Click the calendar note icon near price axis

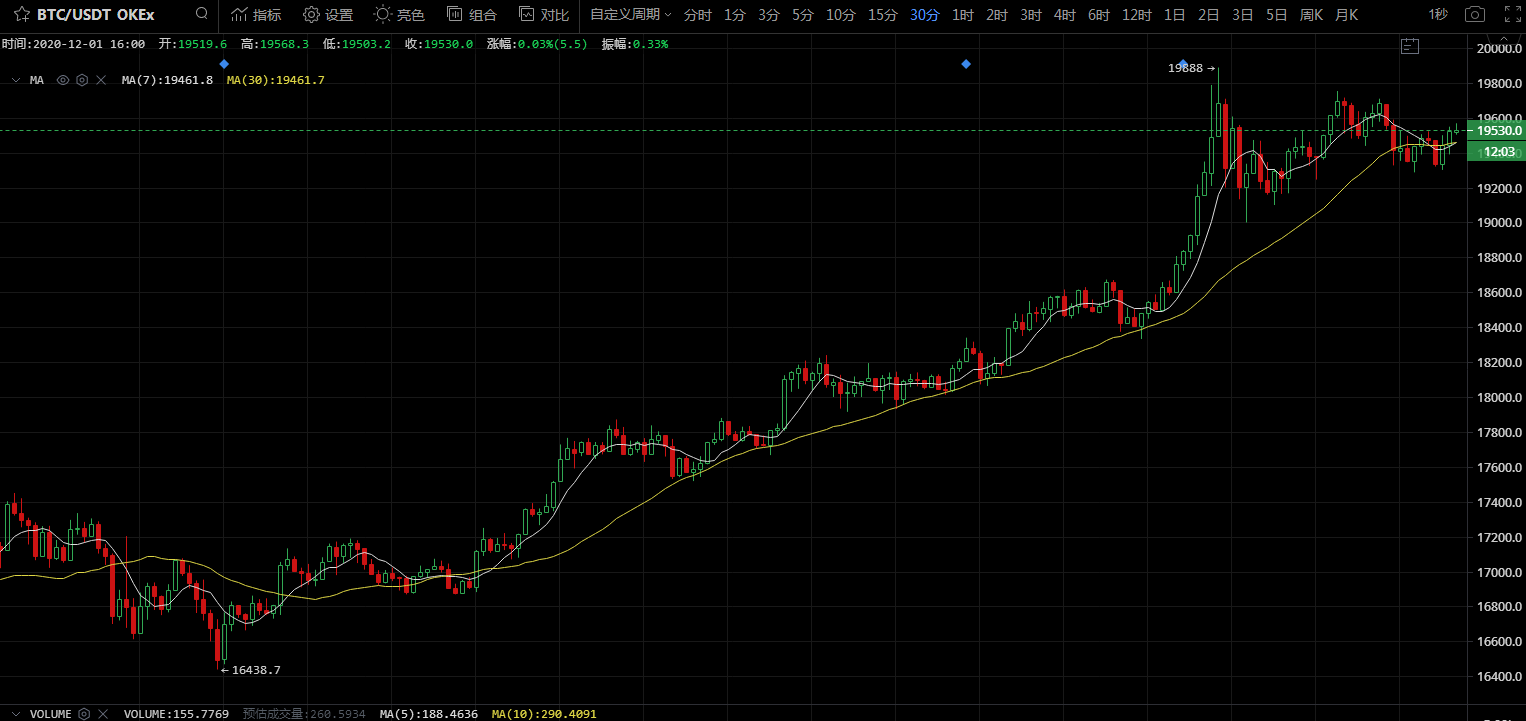[1410, 46]
